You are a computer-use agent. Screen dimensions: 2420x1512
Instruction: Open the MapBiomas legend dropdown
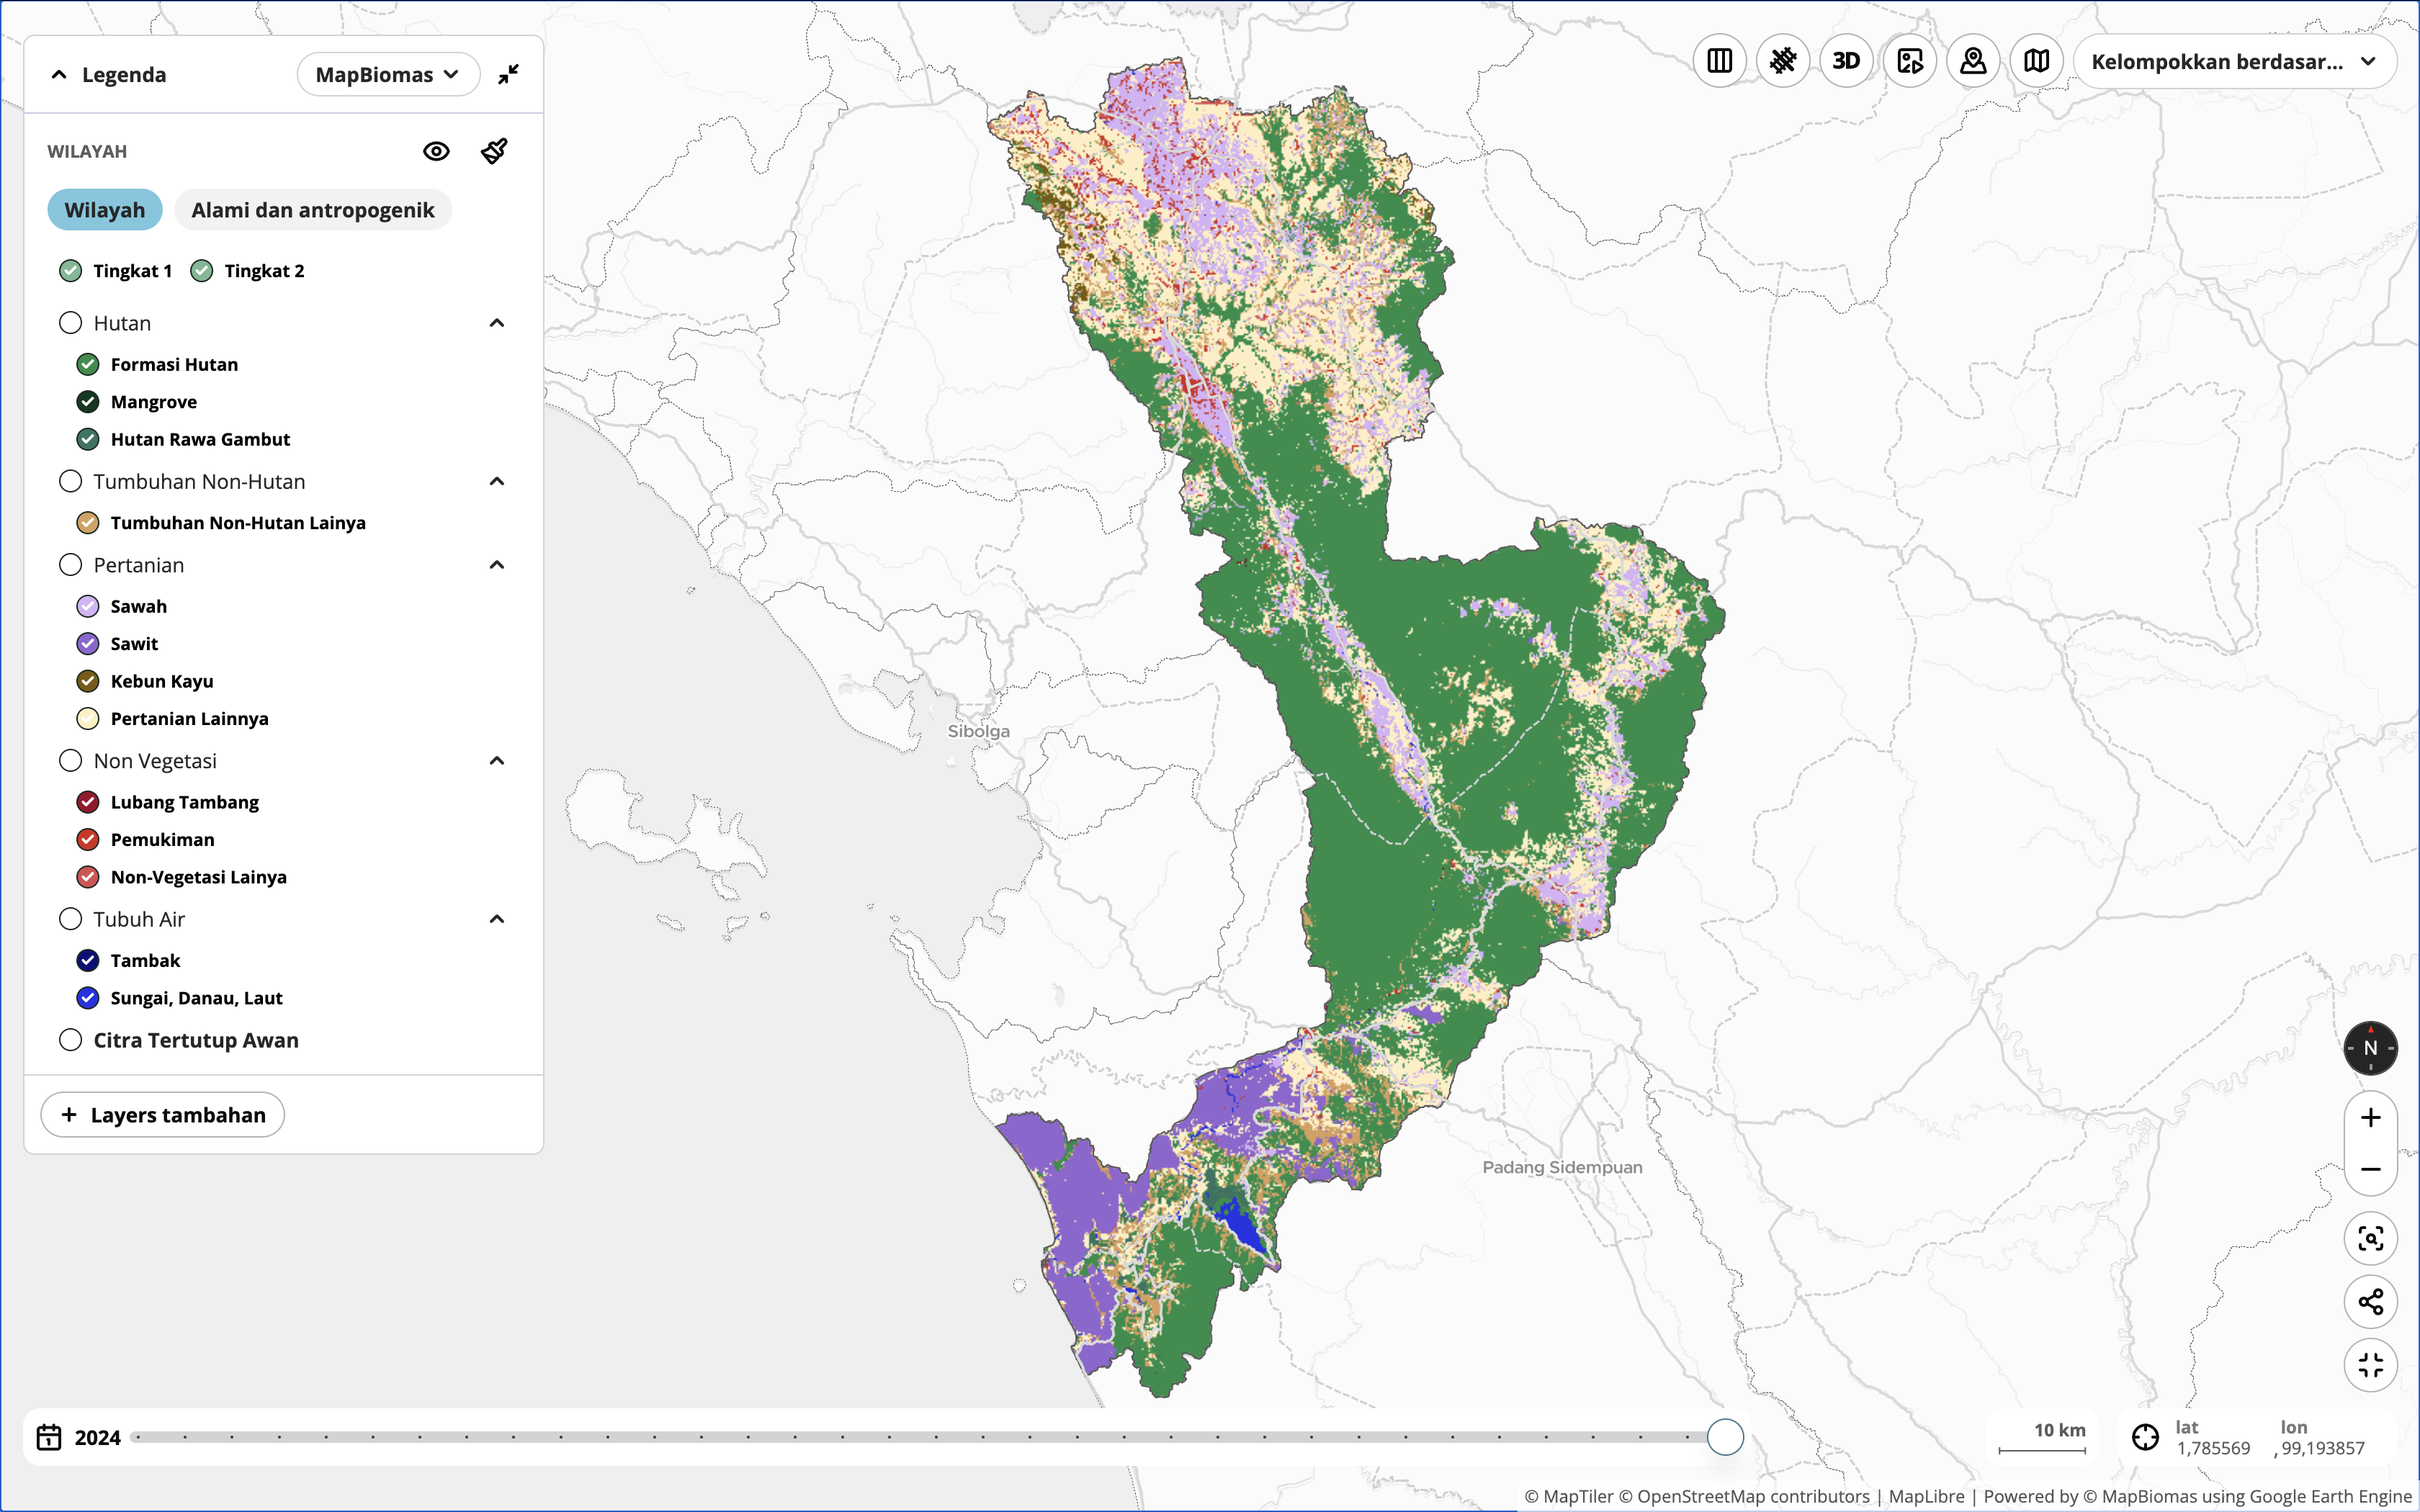tap(388, 75)
